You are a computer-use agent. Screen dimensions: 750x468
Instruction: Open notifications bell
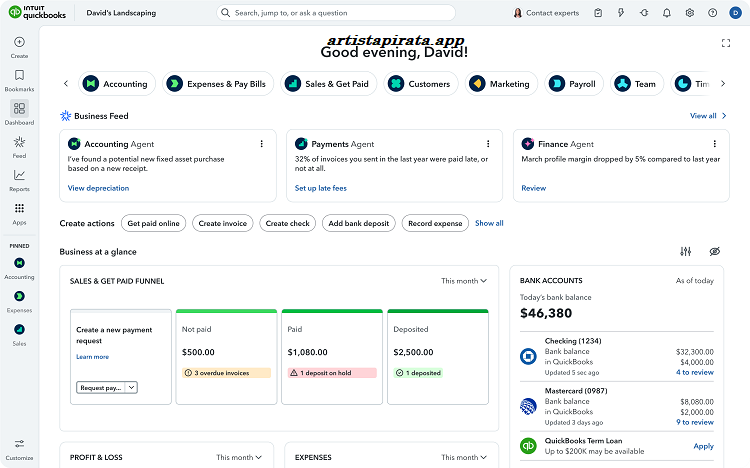[667, 13]
